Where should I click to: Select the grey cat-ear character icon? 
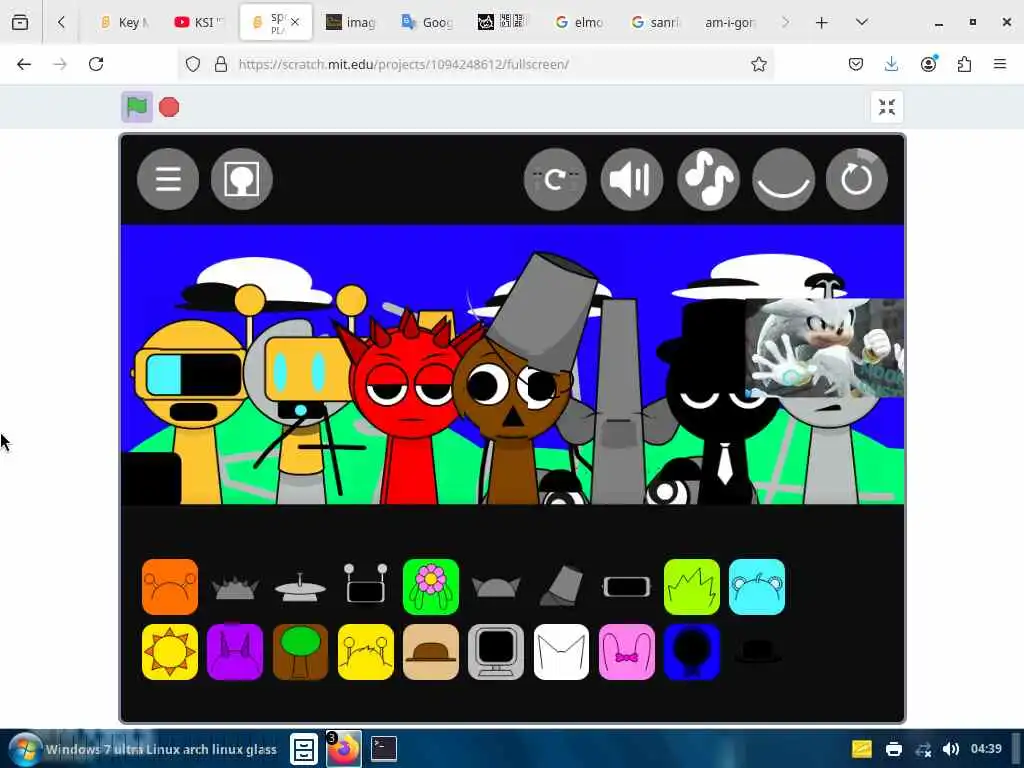coord(496,587)
